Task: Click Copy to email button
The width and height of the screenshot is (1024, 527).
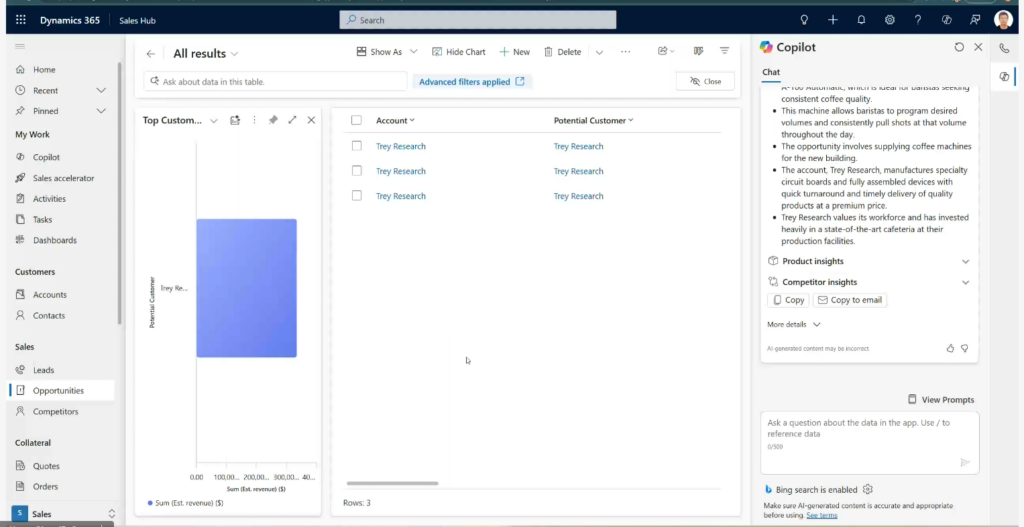Action: [x=850, y=300]
